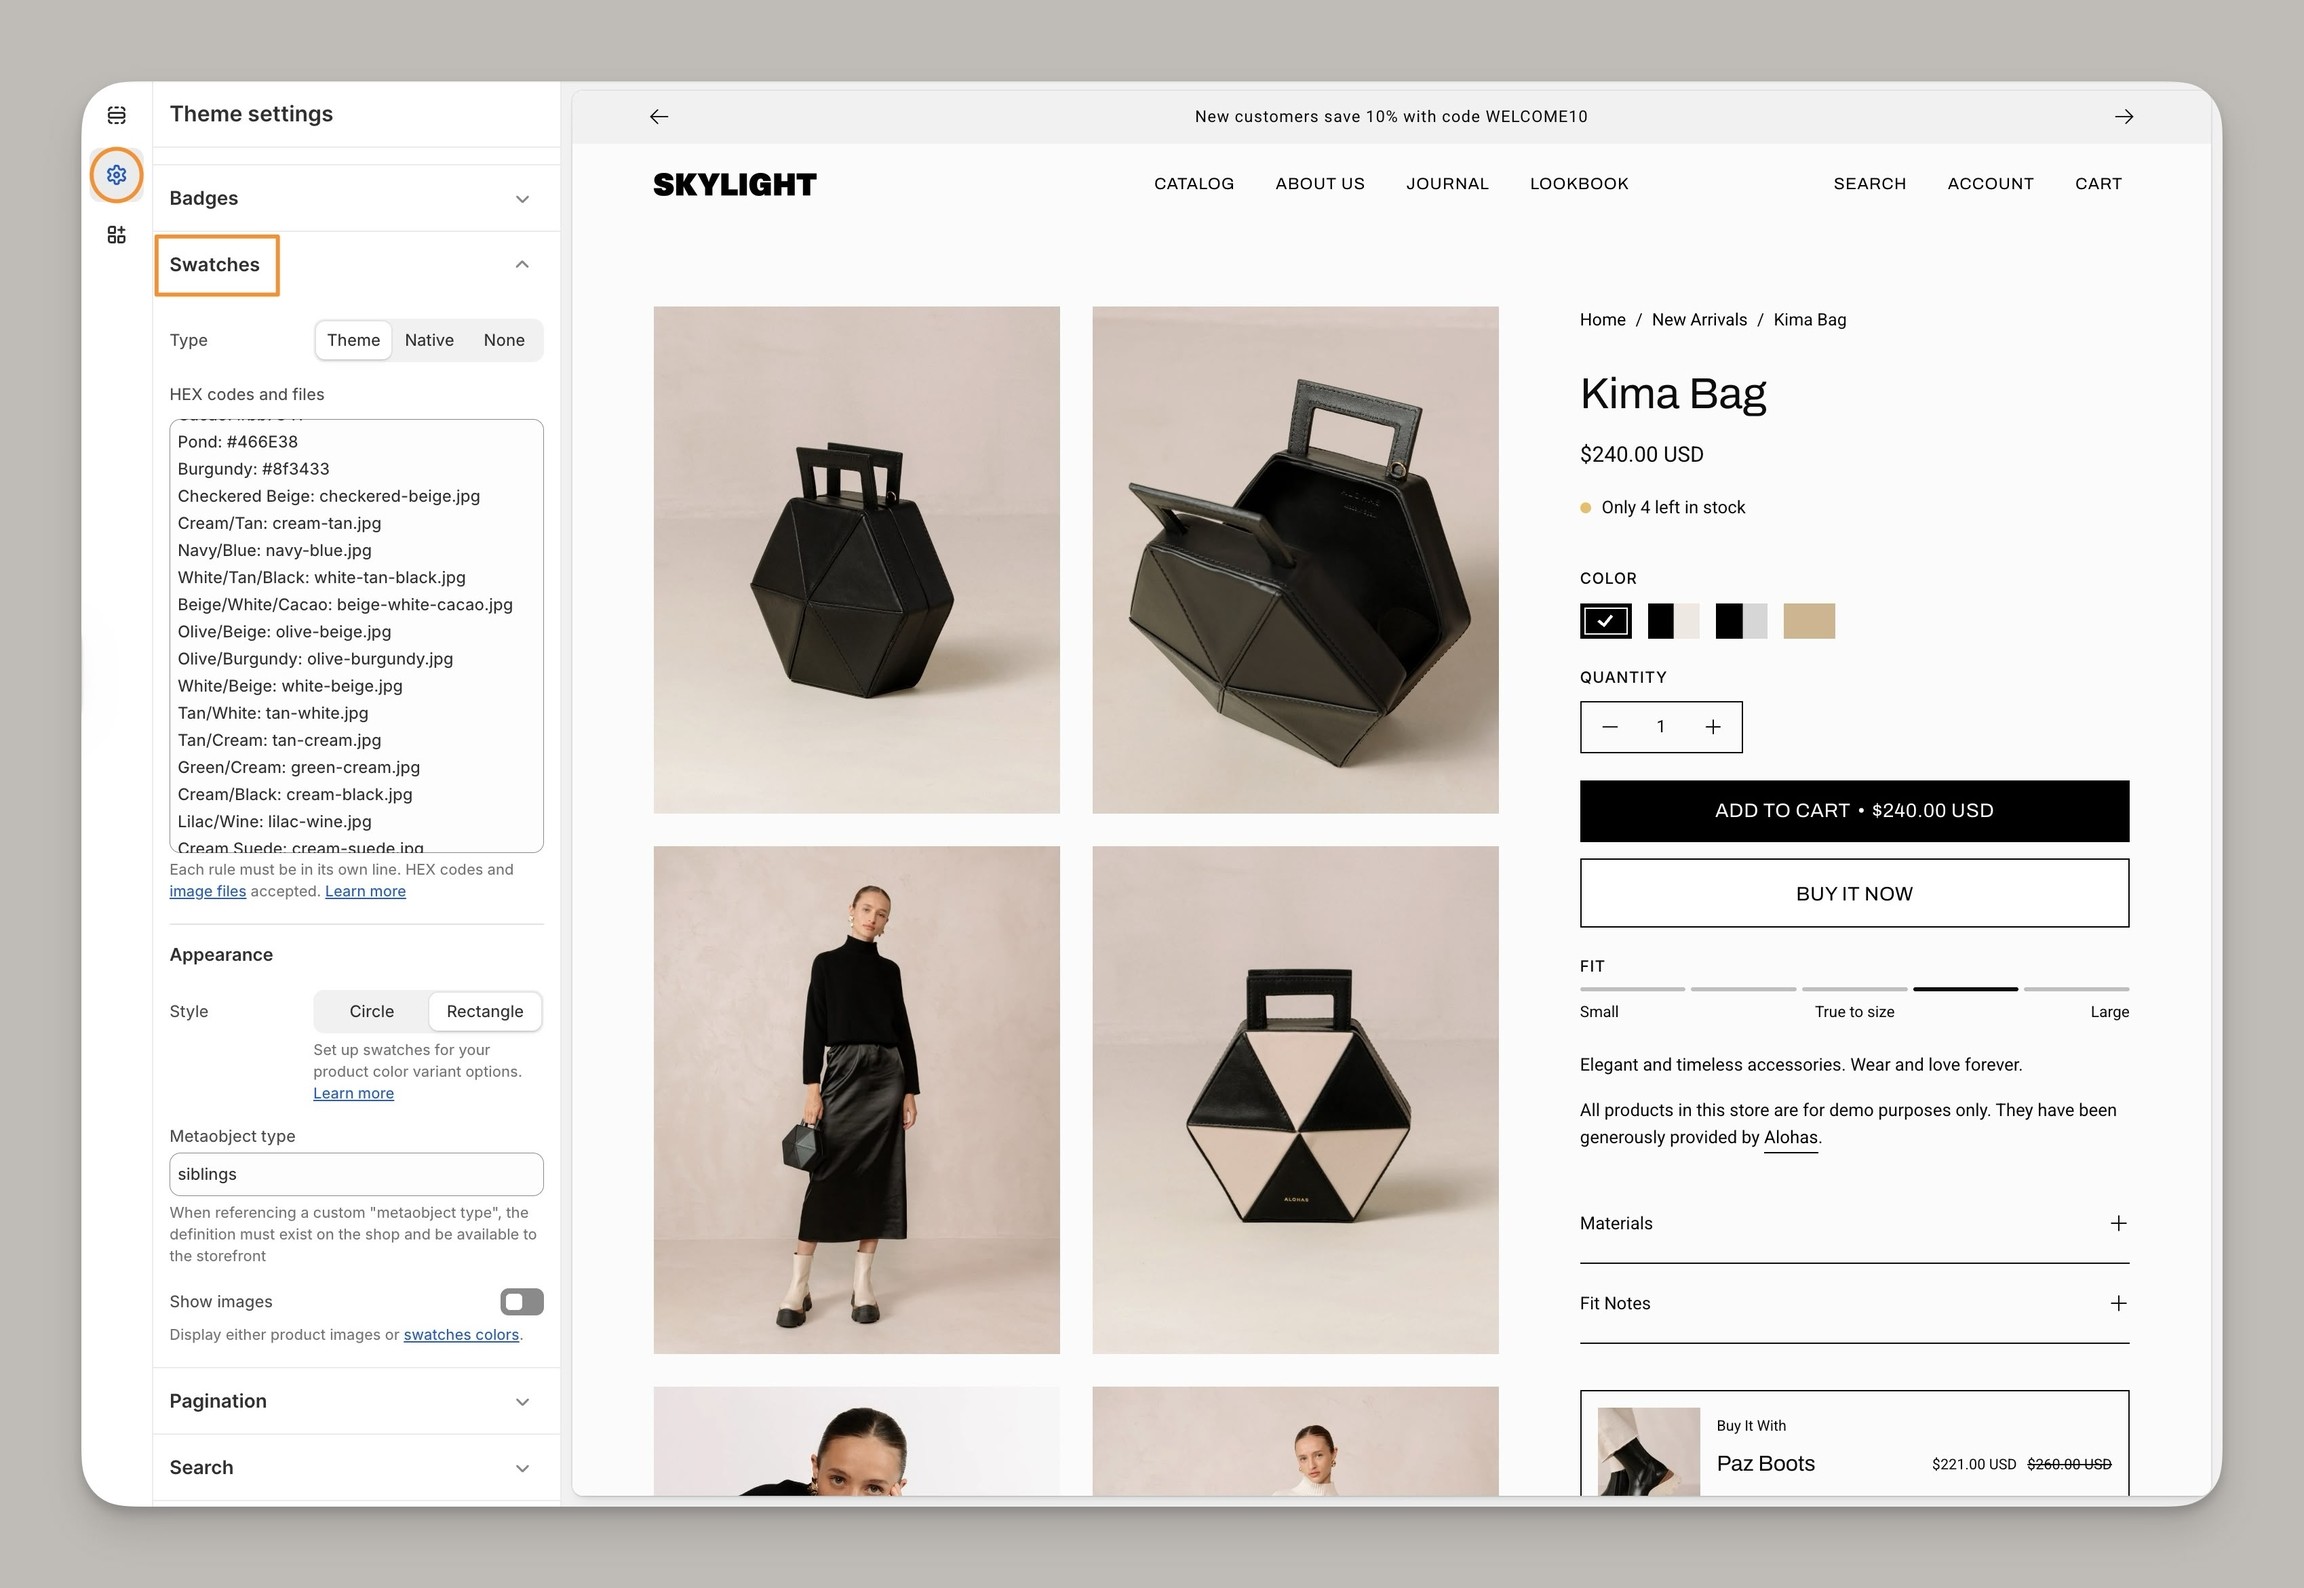The image size is (2304, 1588).
Task: Open the CATALOG menu item
Action: tap(1193, 184)
